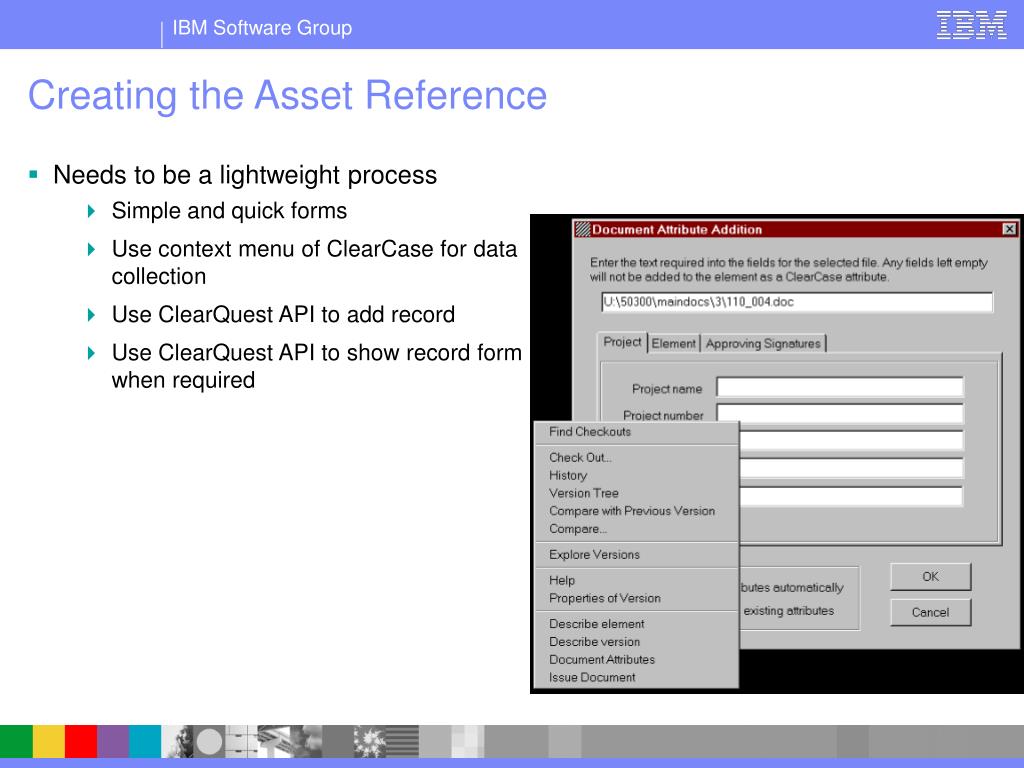Image resolution: width=1024 pixels, height=768 pixels.
Task: Click the Project name input field
Action: [839, 387]
